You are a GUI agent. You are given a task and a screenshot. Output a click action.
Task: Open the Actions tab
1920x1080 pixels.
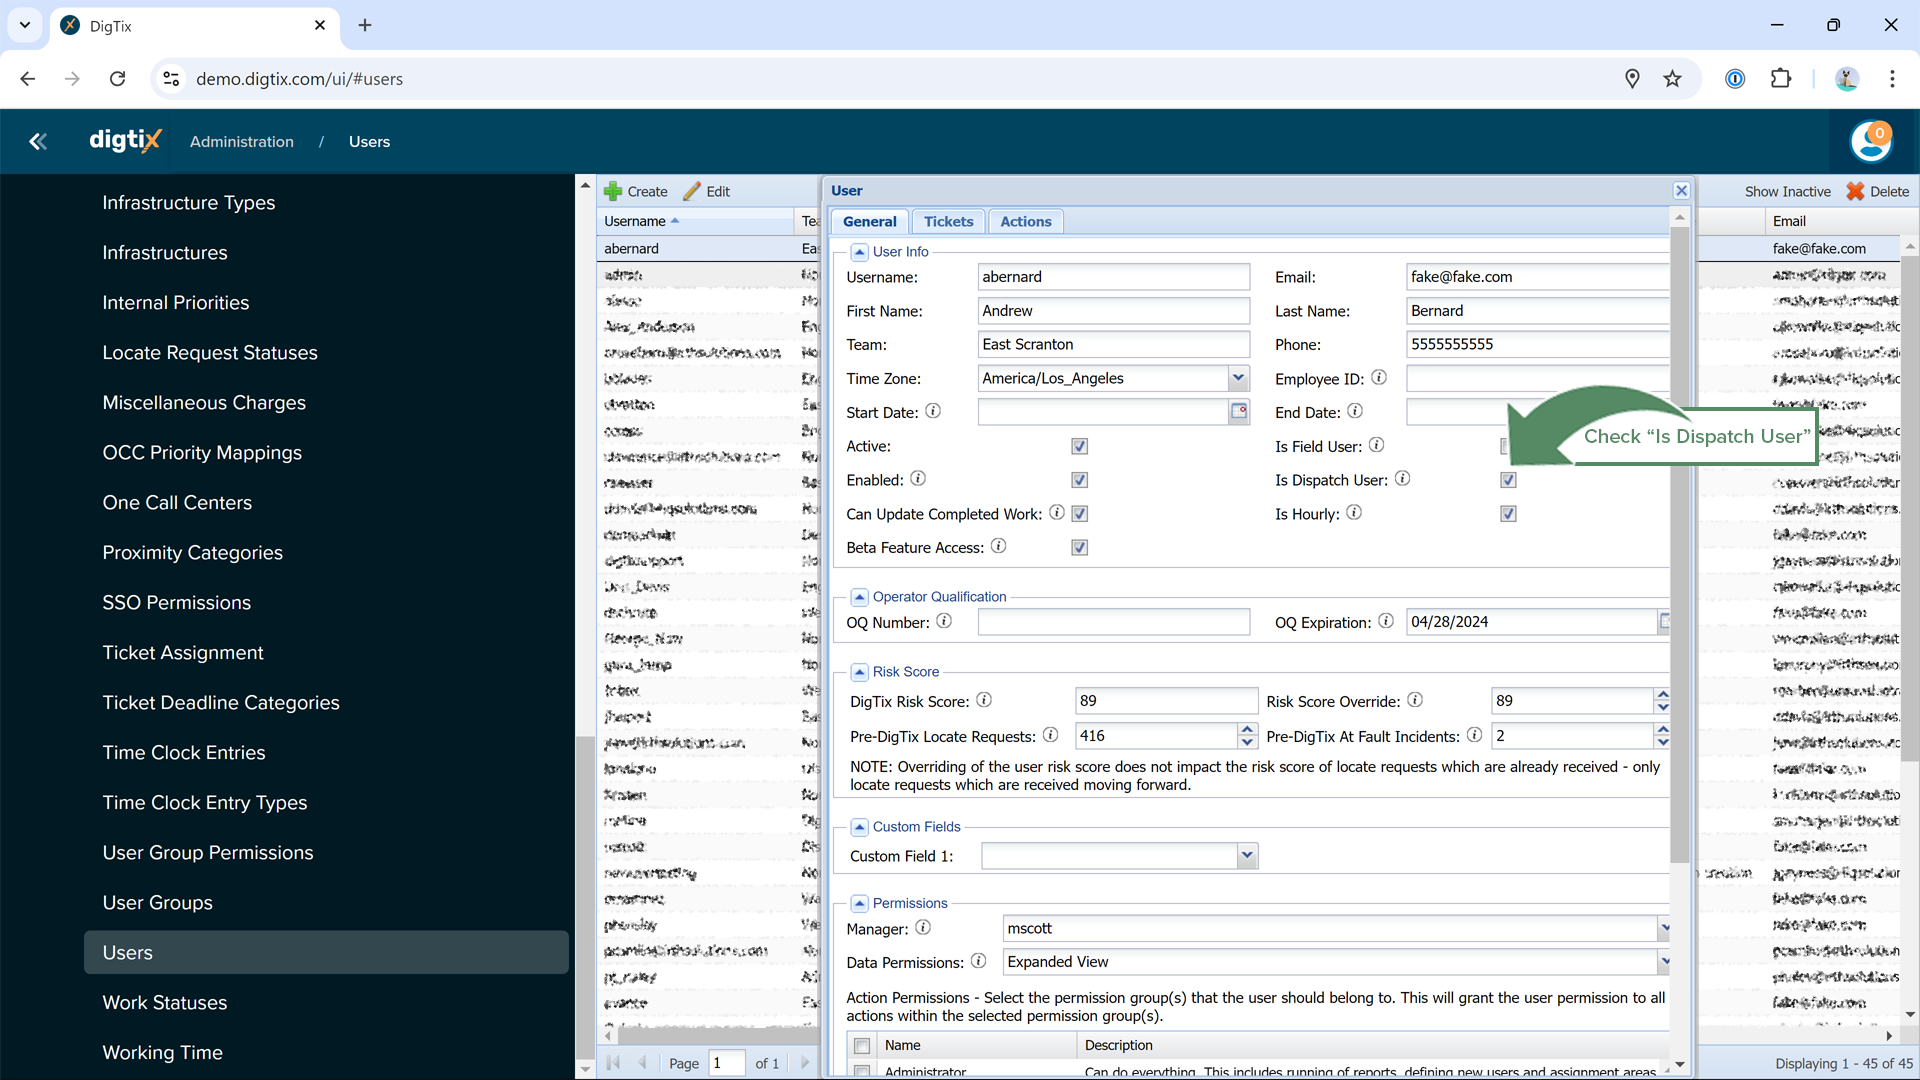(1025, 222)
